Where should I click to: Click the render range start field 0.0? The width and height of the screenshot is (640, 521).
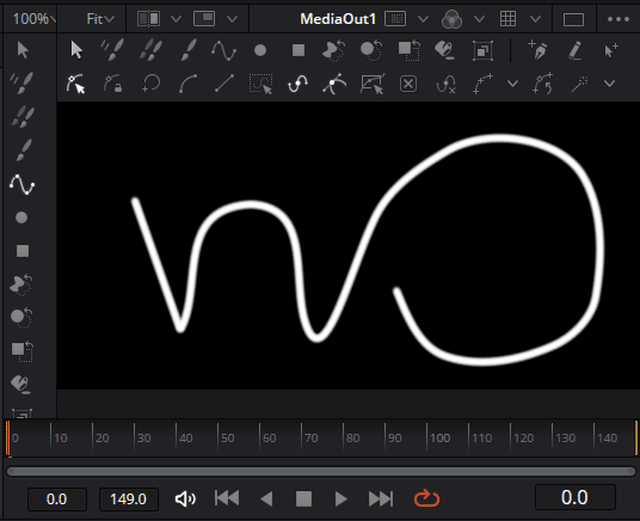(x=57, y=499)
